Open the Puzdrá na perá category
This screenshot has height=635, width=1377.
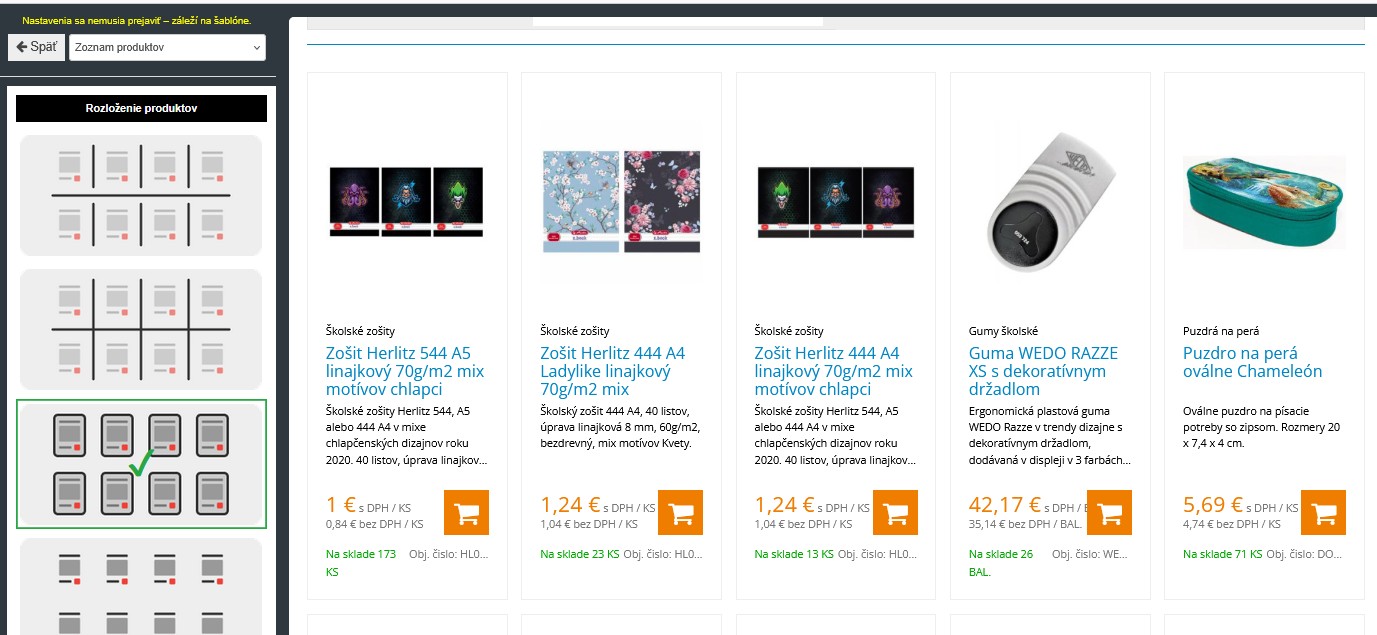coord(1221,331)
